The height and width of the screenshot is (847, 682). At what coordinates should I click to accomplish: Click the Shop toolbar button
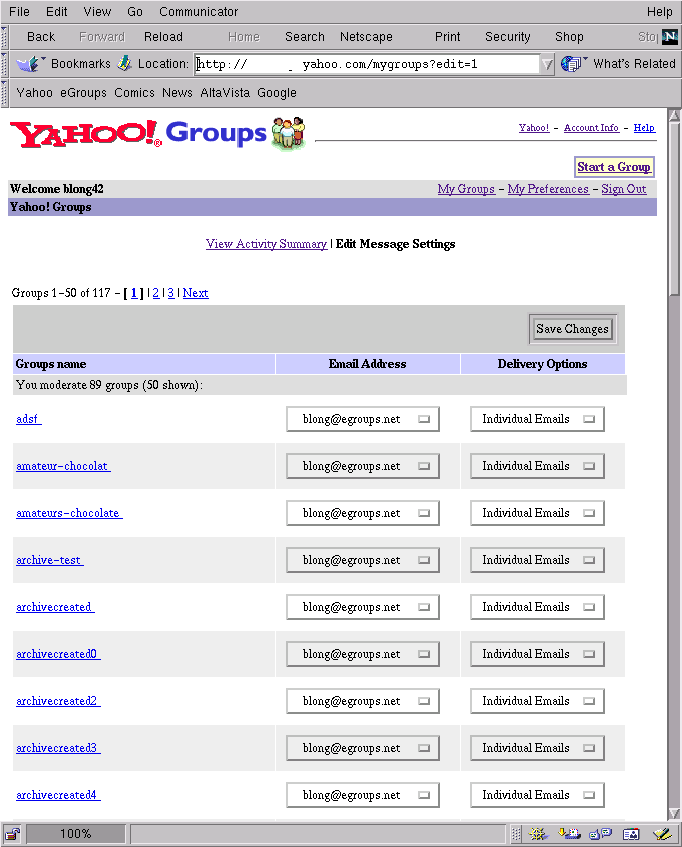569,37
